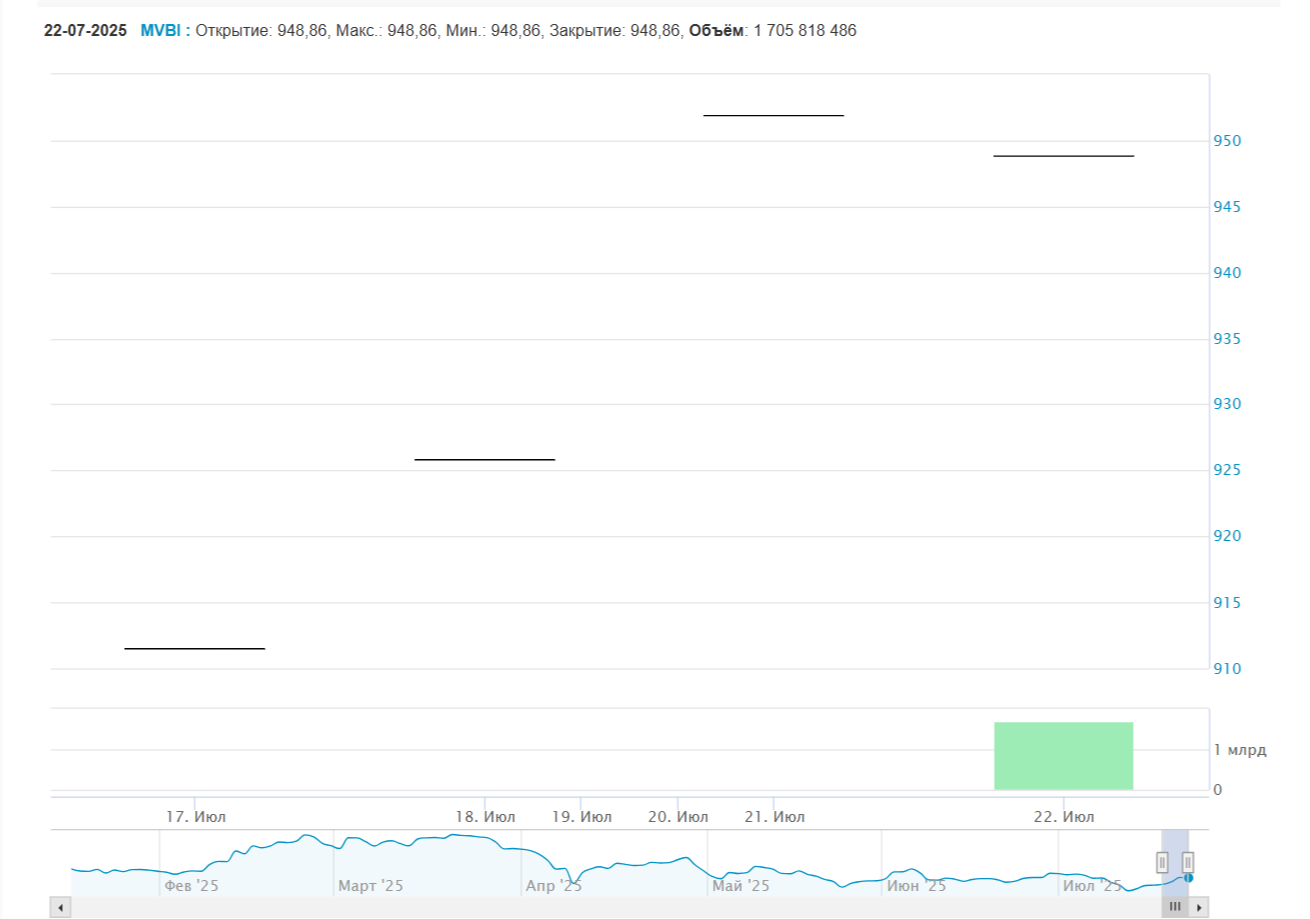Click the '20. Июл' x-axis label
1310x919 pixels.
678,817
